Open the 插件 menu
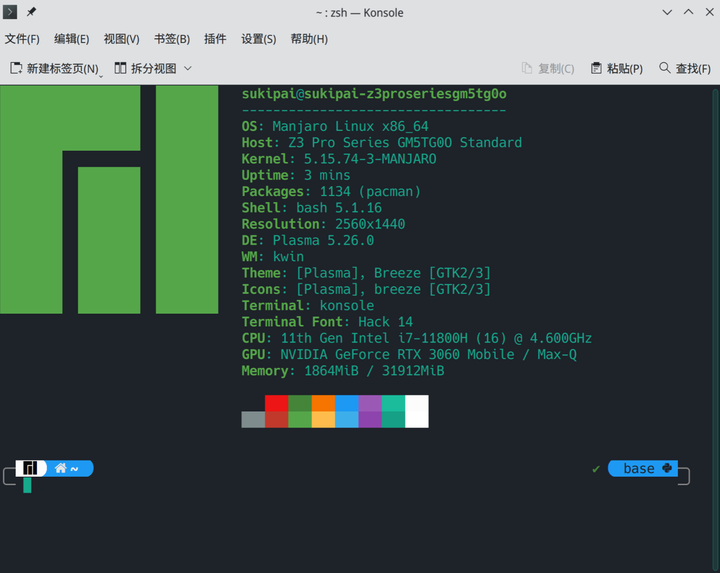The width and height of the screenshot is (720, 573). [215, 39]
